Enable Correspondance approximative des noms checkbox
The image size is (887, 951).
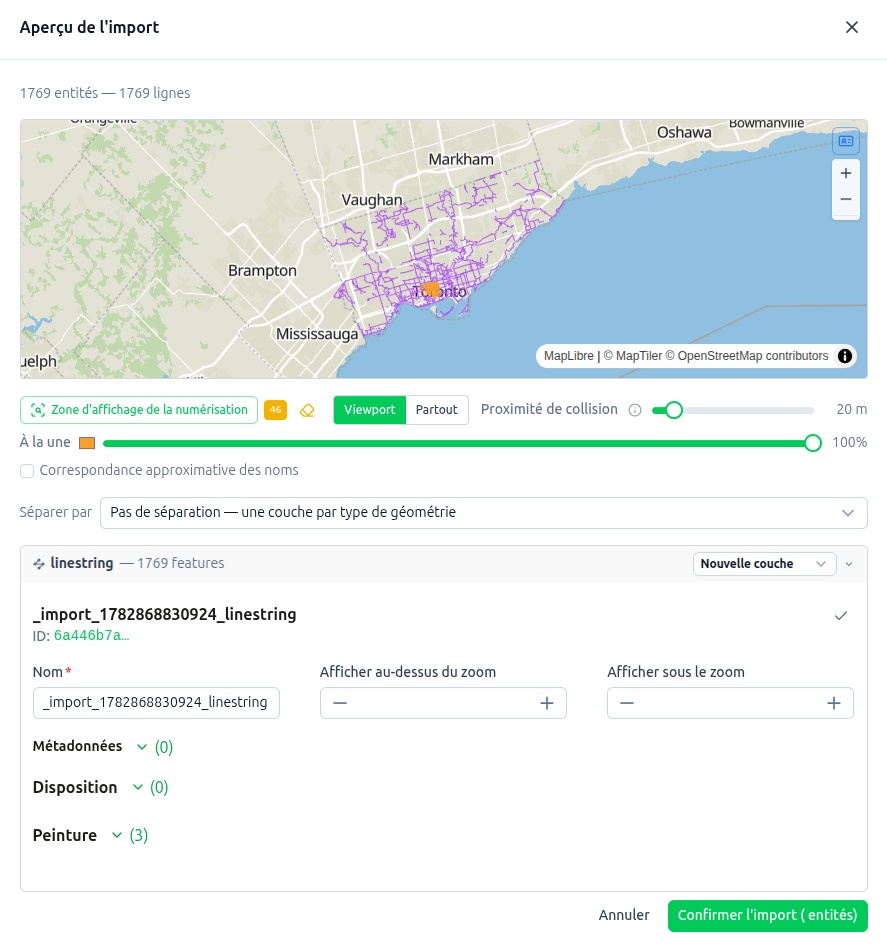[x=27, y=471]
